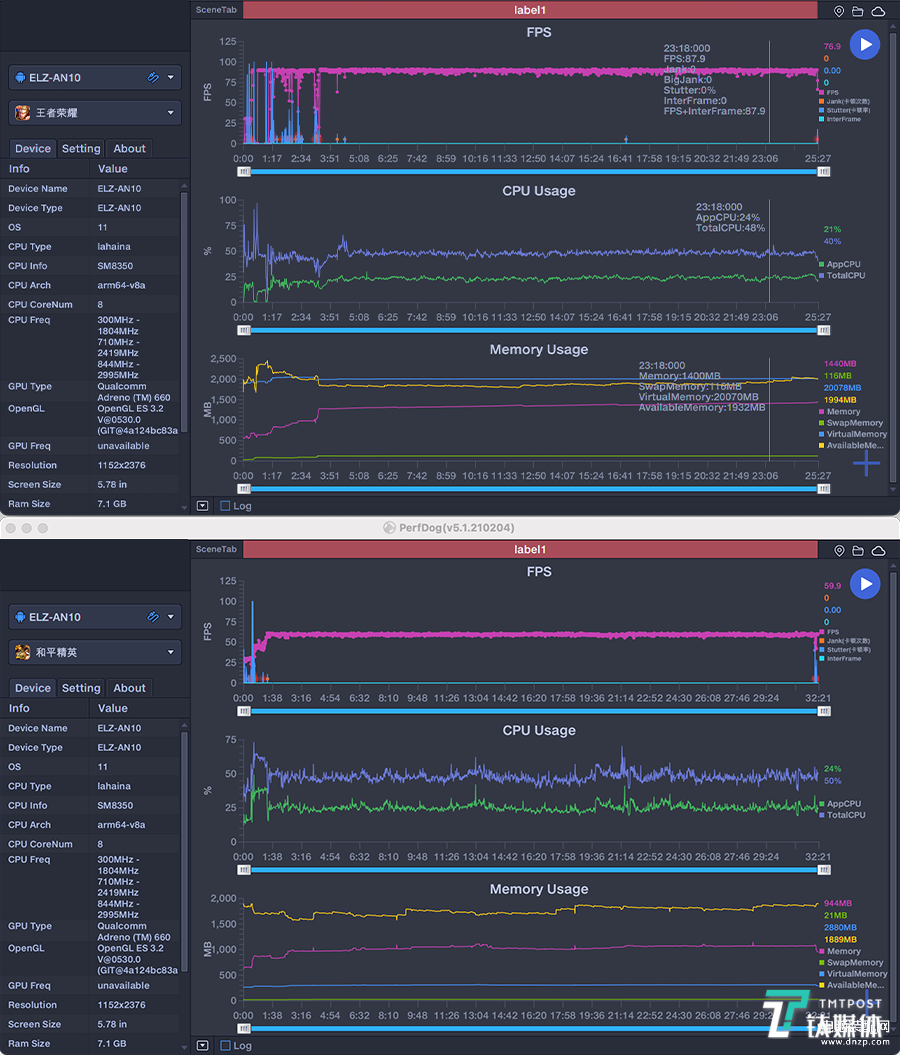Click the link icon beside ELZ-AN10 in top window
Image resolution: width=900 pixels, height=1055 pixels.
153,77
